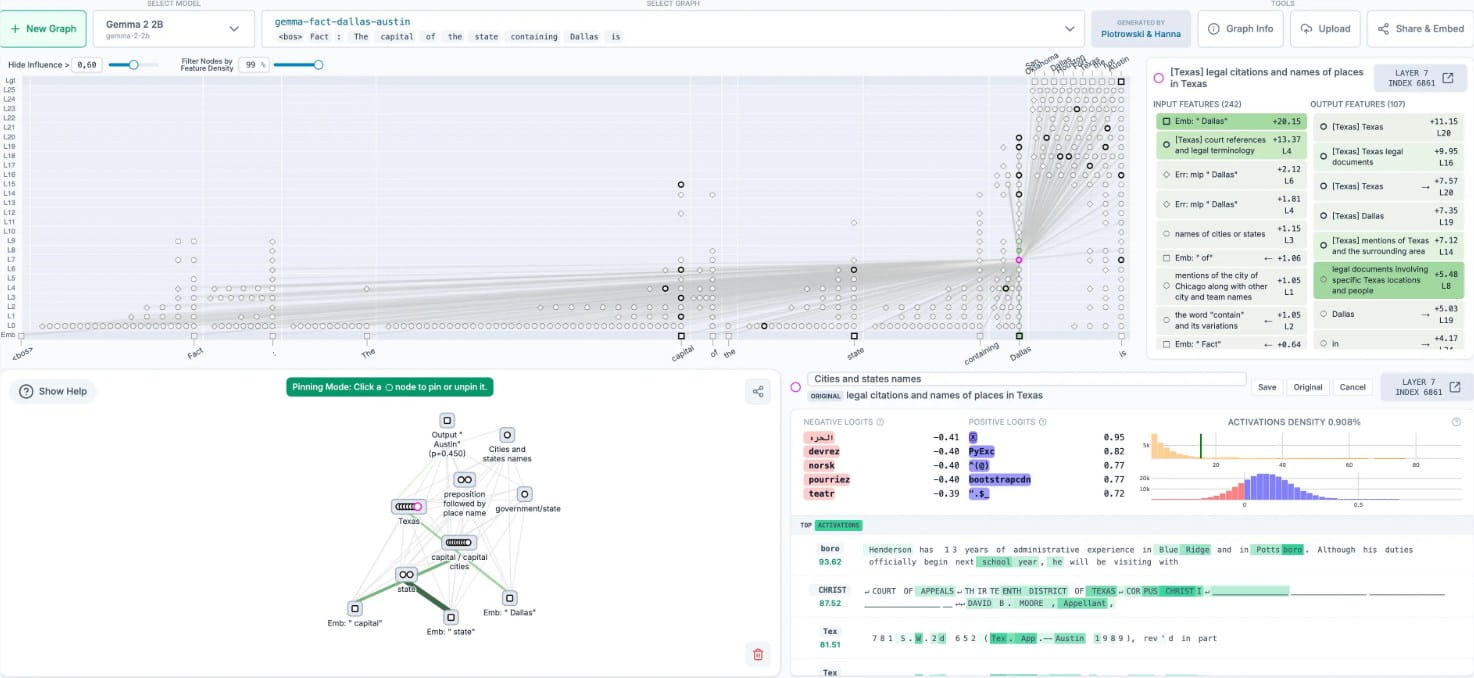Select the [Texas] Dallas output feature

coord(1388,216)
